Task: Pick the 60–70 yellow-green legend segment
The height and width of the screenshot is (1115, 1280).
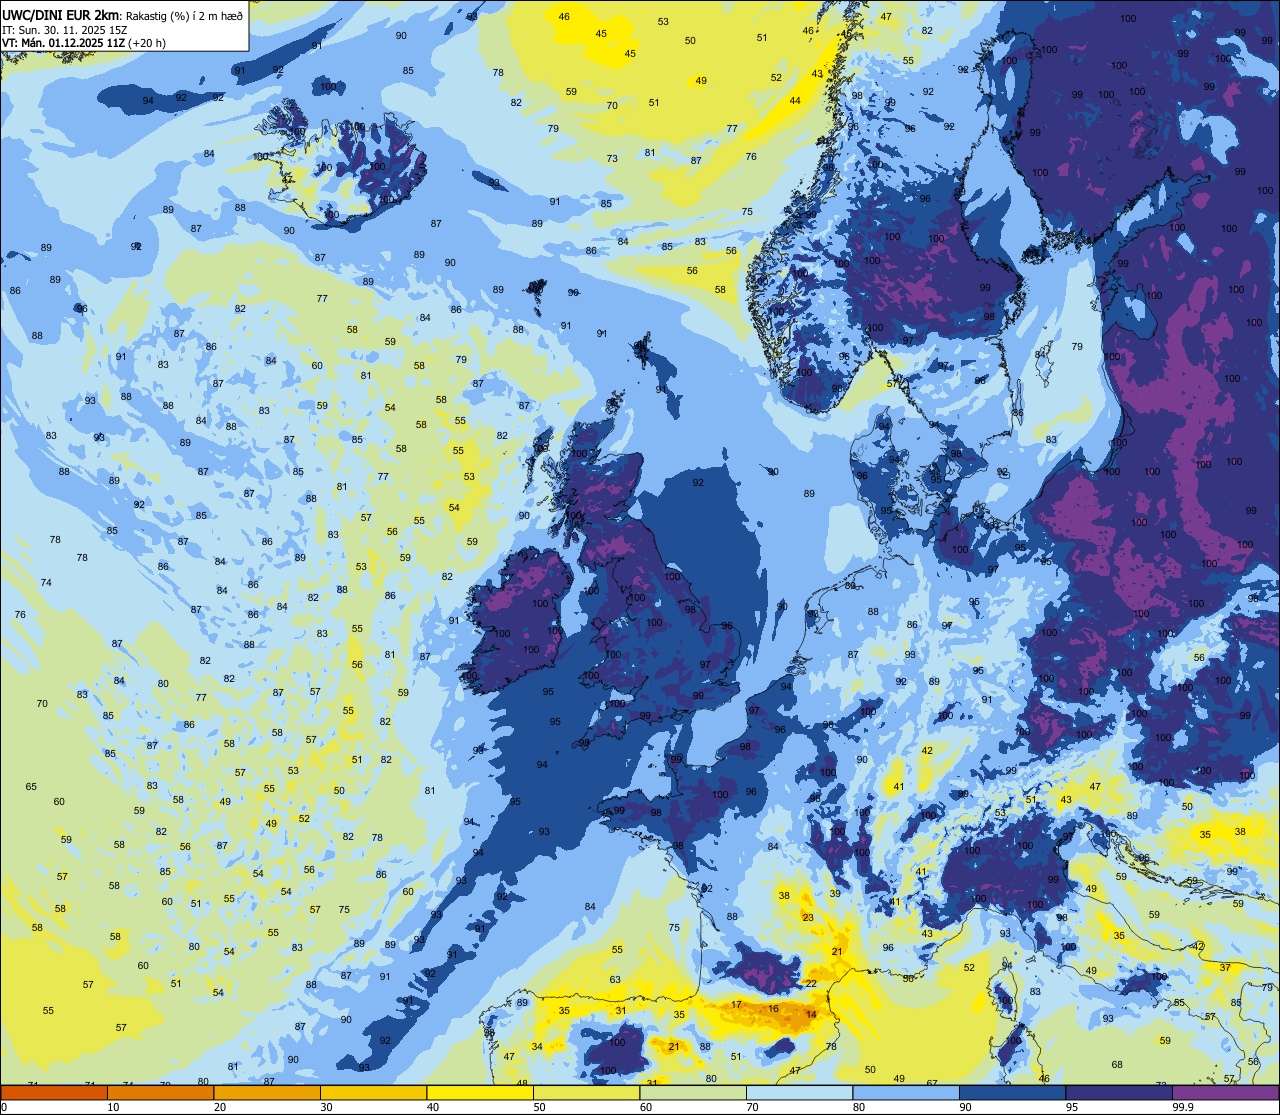Action: [693, 1092]
